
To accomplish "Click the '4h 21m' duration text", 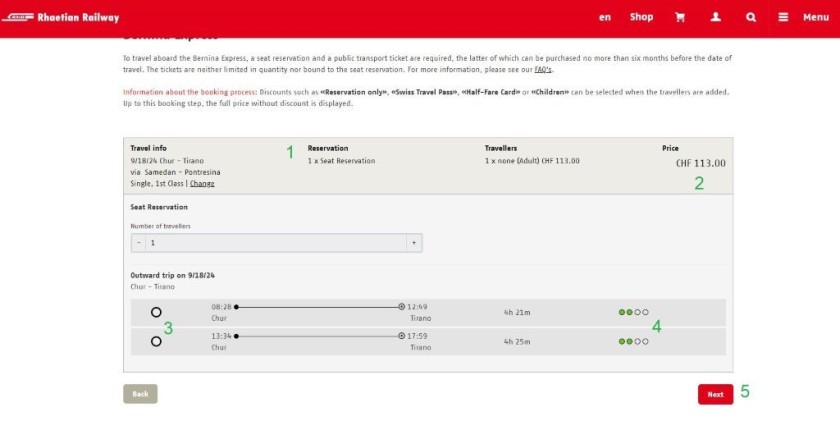I will point(517,312).
